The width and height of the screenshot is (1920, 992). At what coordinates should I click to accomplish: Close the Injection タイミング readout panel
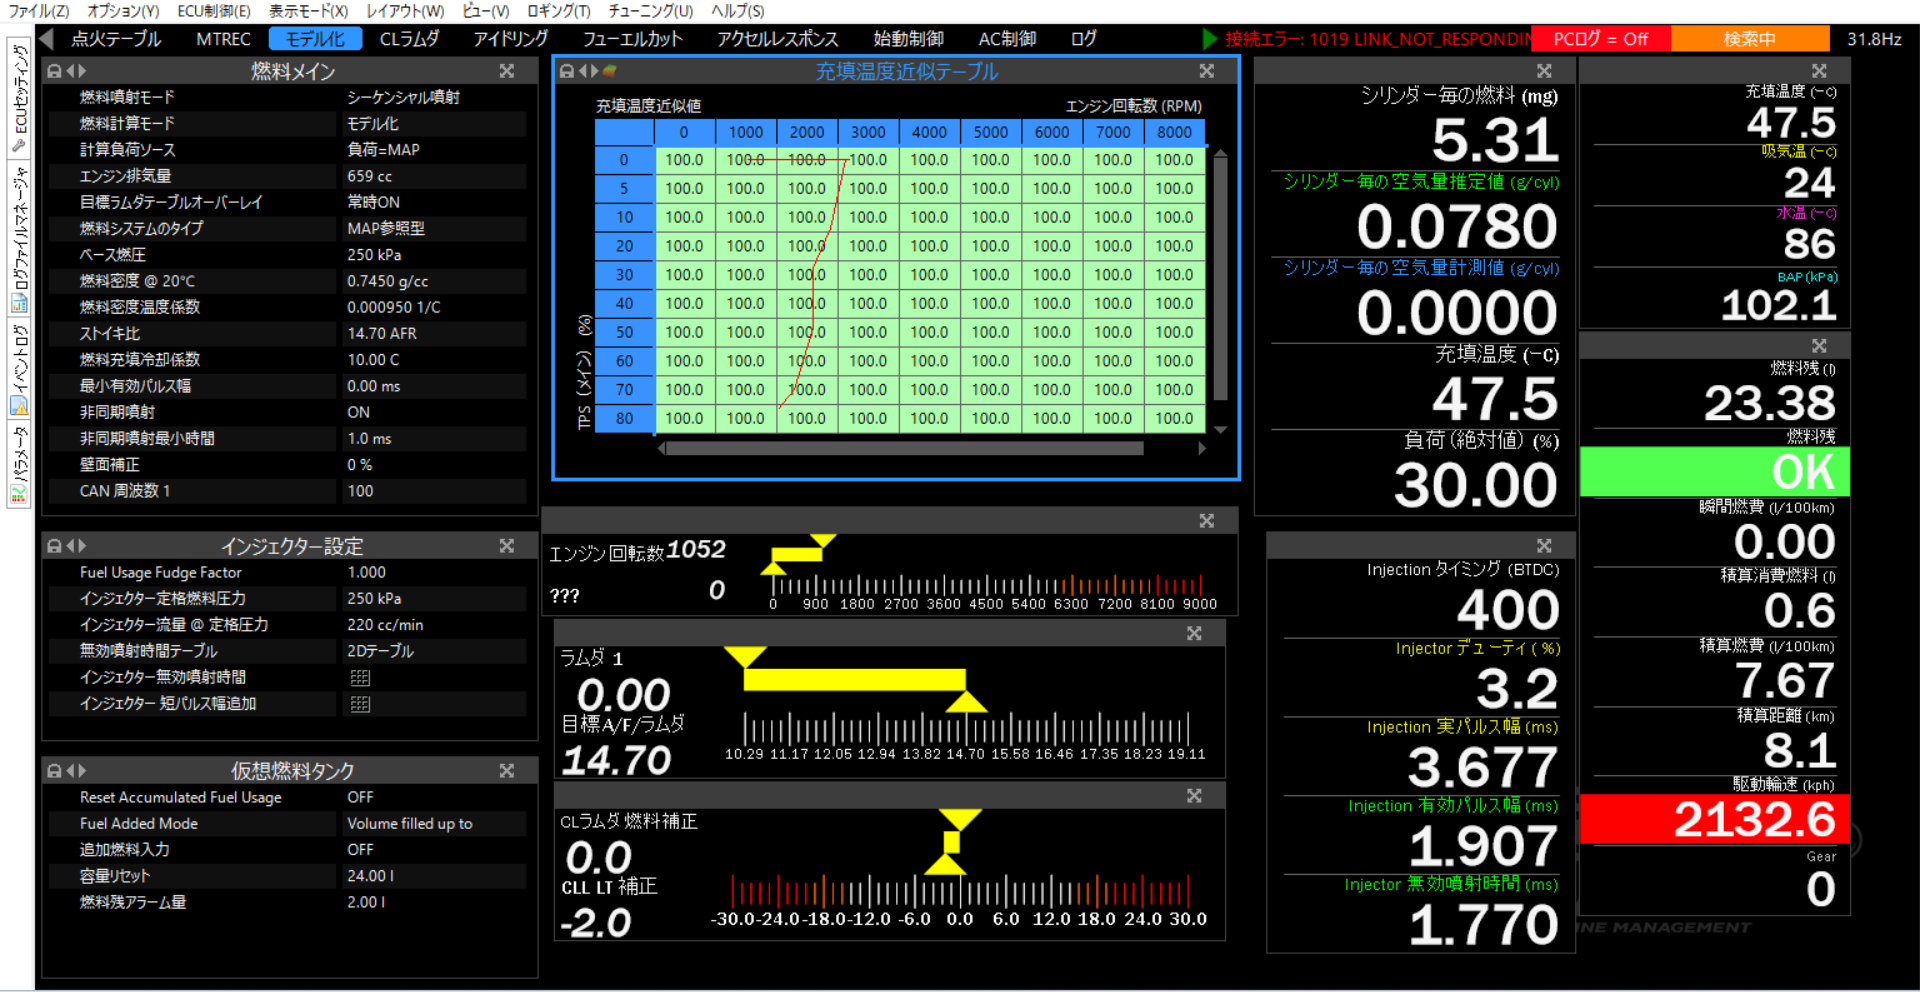click(x=1545, y=546)
